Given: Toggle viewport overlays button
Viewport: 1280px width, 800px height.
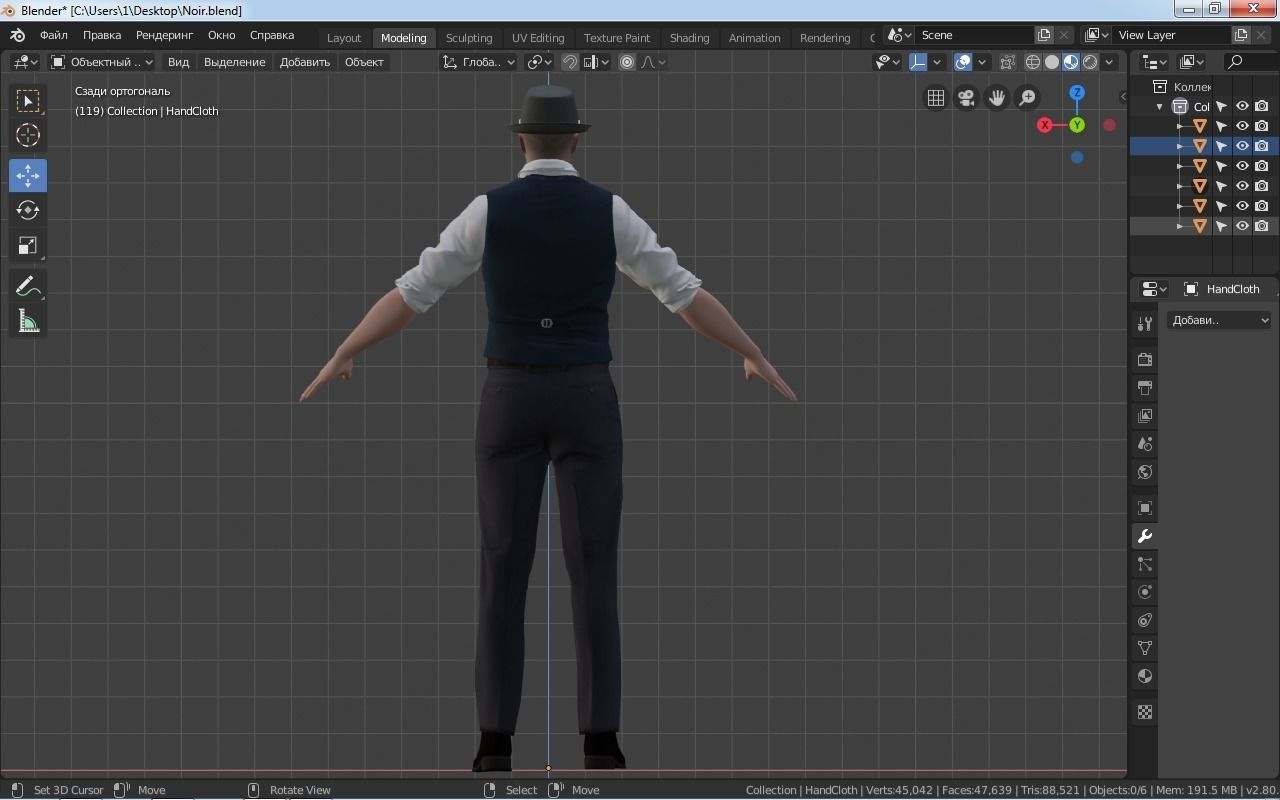Looking at the screenshot, I should [x=963, y=62].
